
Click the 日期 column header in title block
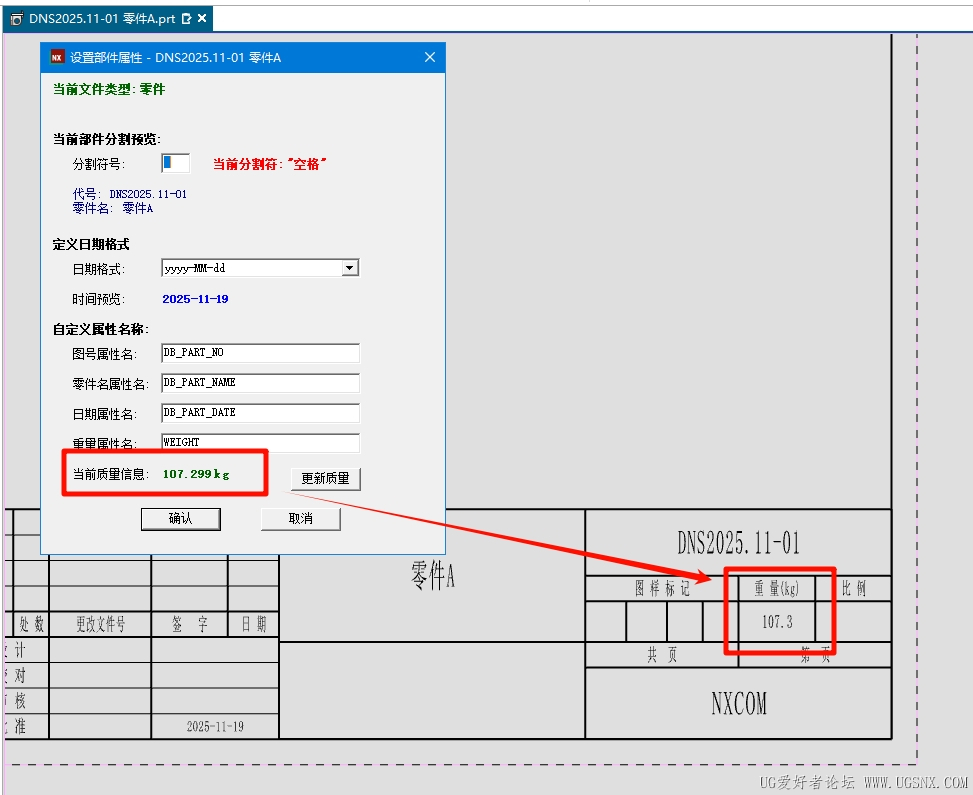tap(254, 624)
